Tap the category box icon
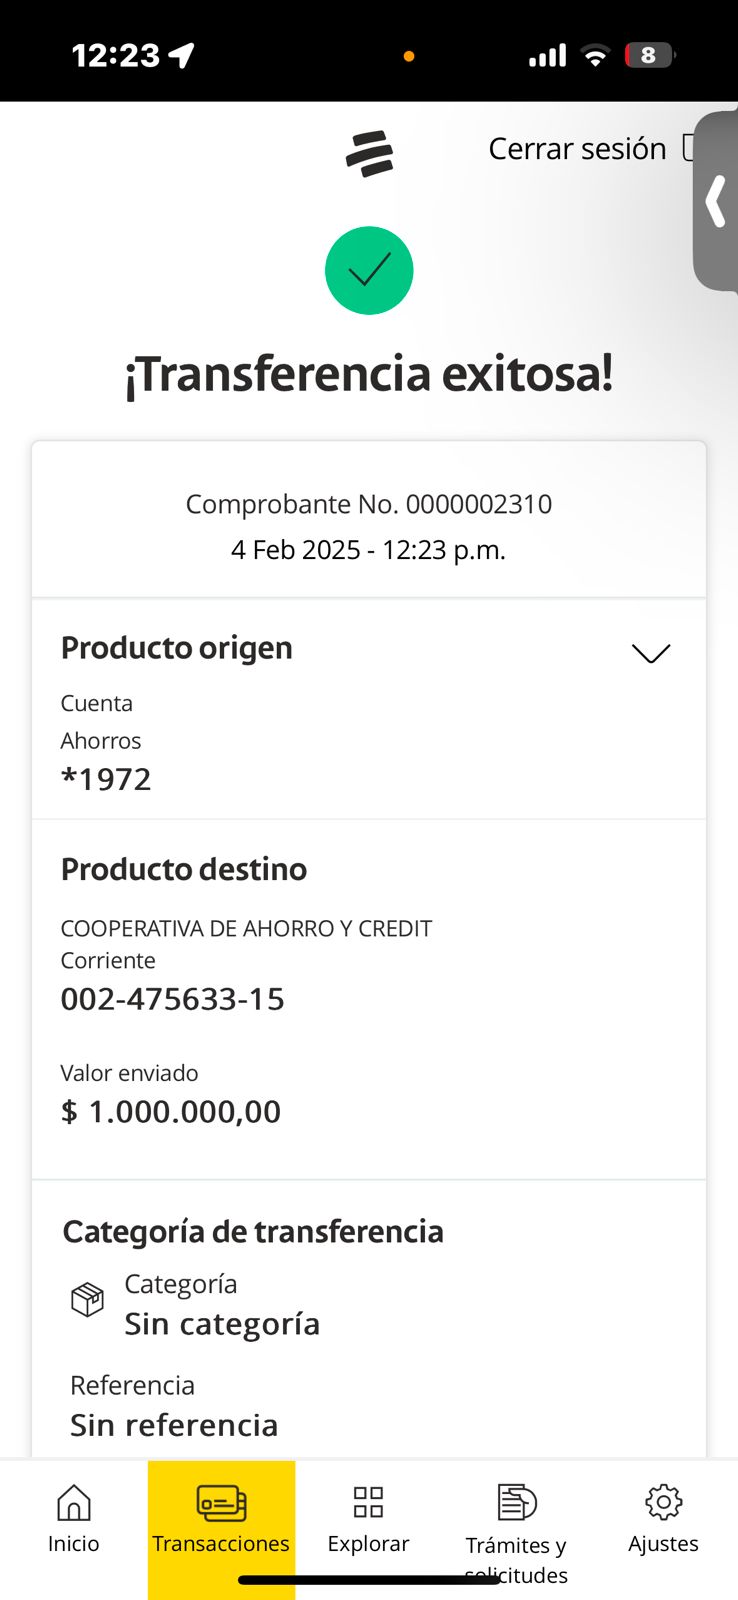The height and width of the screenshot is (1600, 738). coord(88,1300)
